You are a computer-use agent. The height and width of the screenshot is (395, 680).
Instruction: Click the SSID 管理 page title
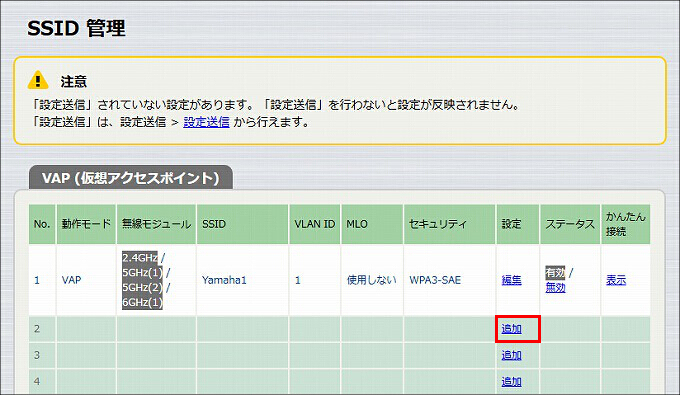(76, 29)
